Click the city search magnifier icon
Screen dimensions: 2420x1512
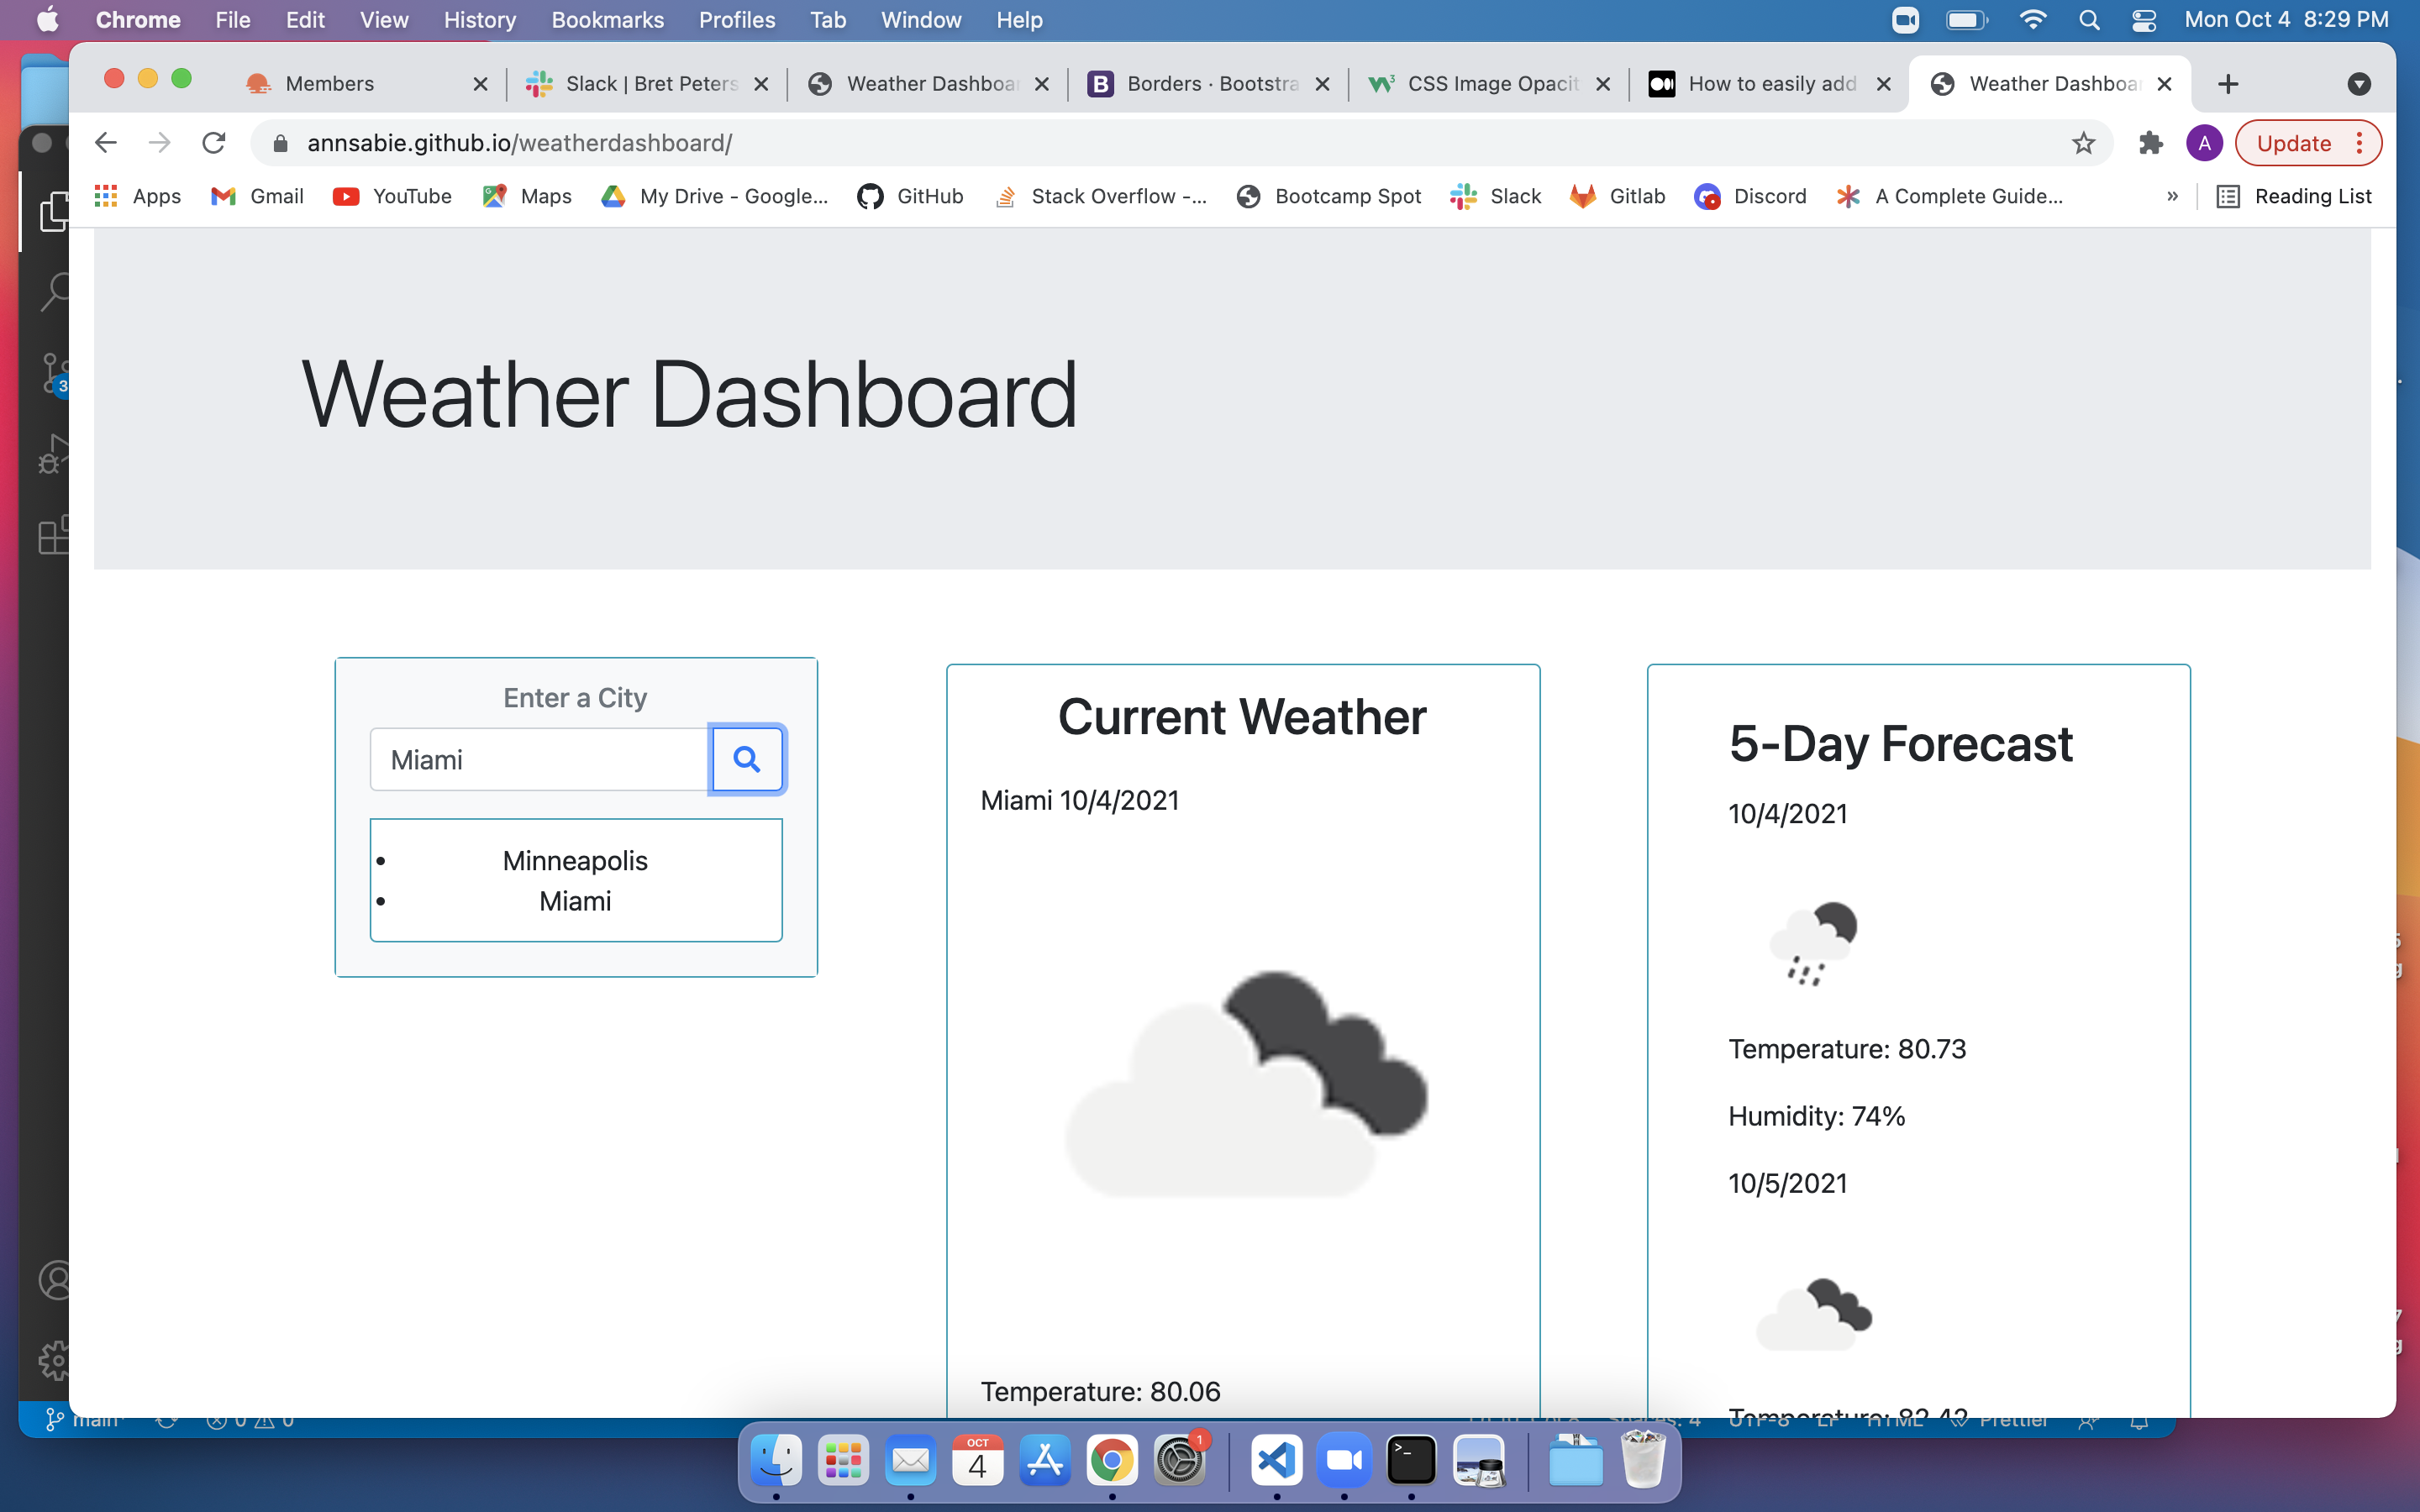coord(747,759)
